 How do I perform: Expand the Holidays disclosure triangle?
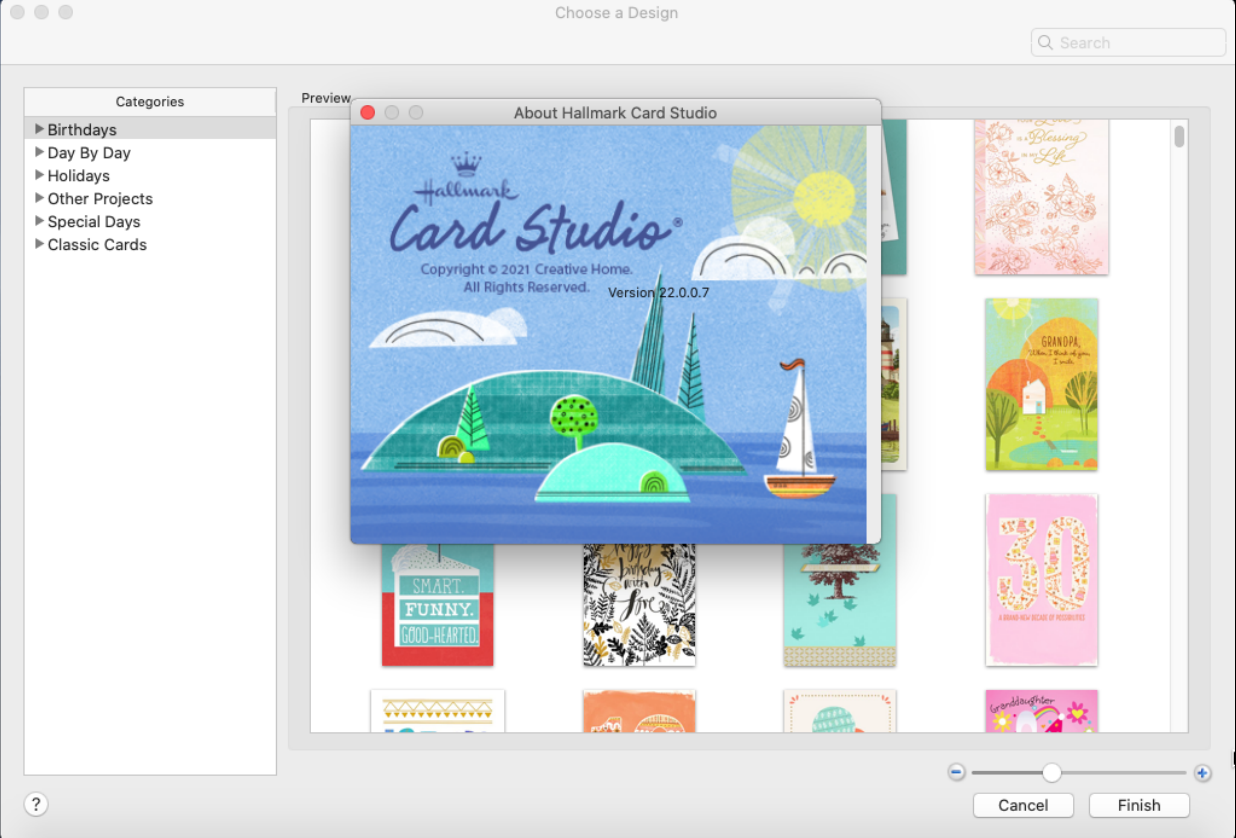coord(39,175)
